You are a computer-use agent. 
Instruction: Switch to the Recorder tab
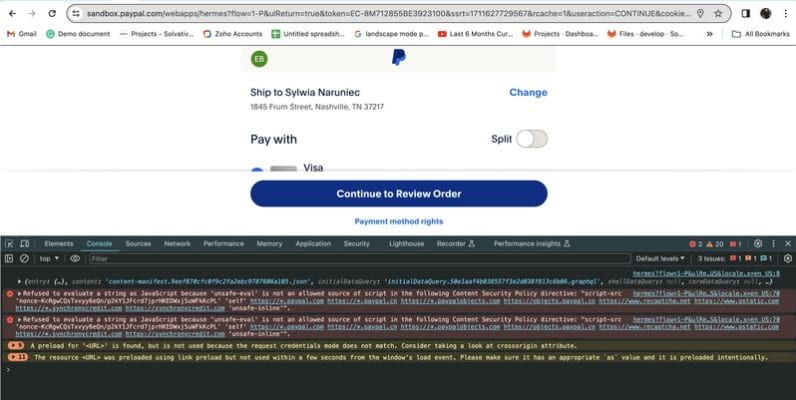[x=455, y=244]
